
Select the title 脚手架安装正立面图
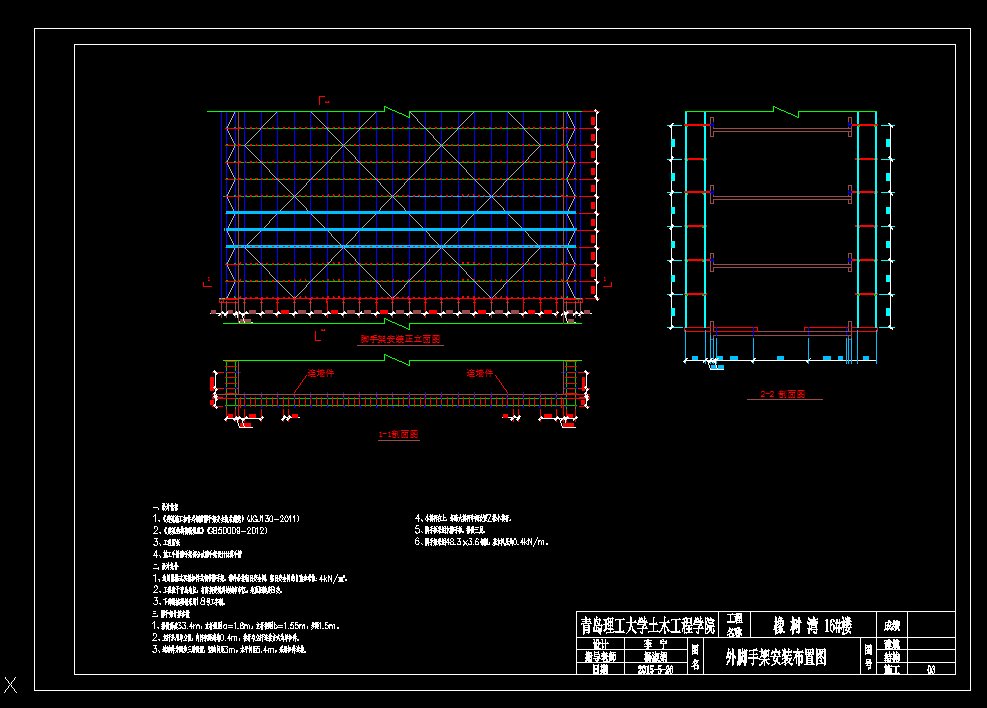tap(400, 339)
